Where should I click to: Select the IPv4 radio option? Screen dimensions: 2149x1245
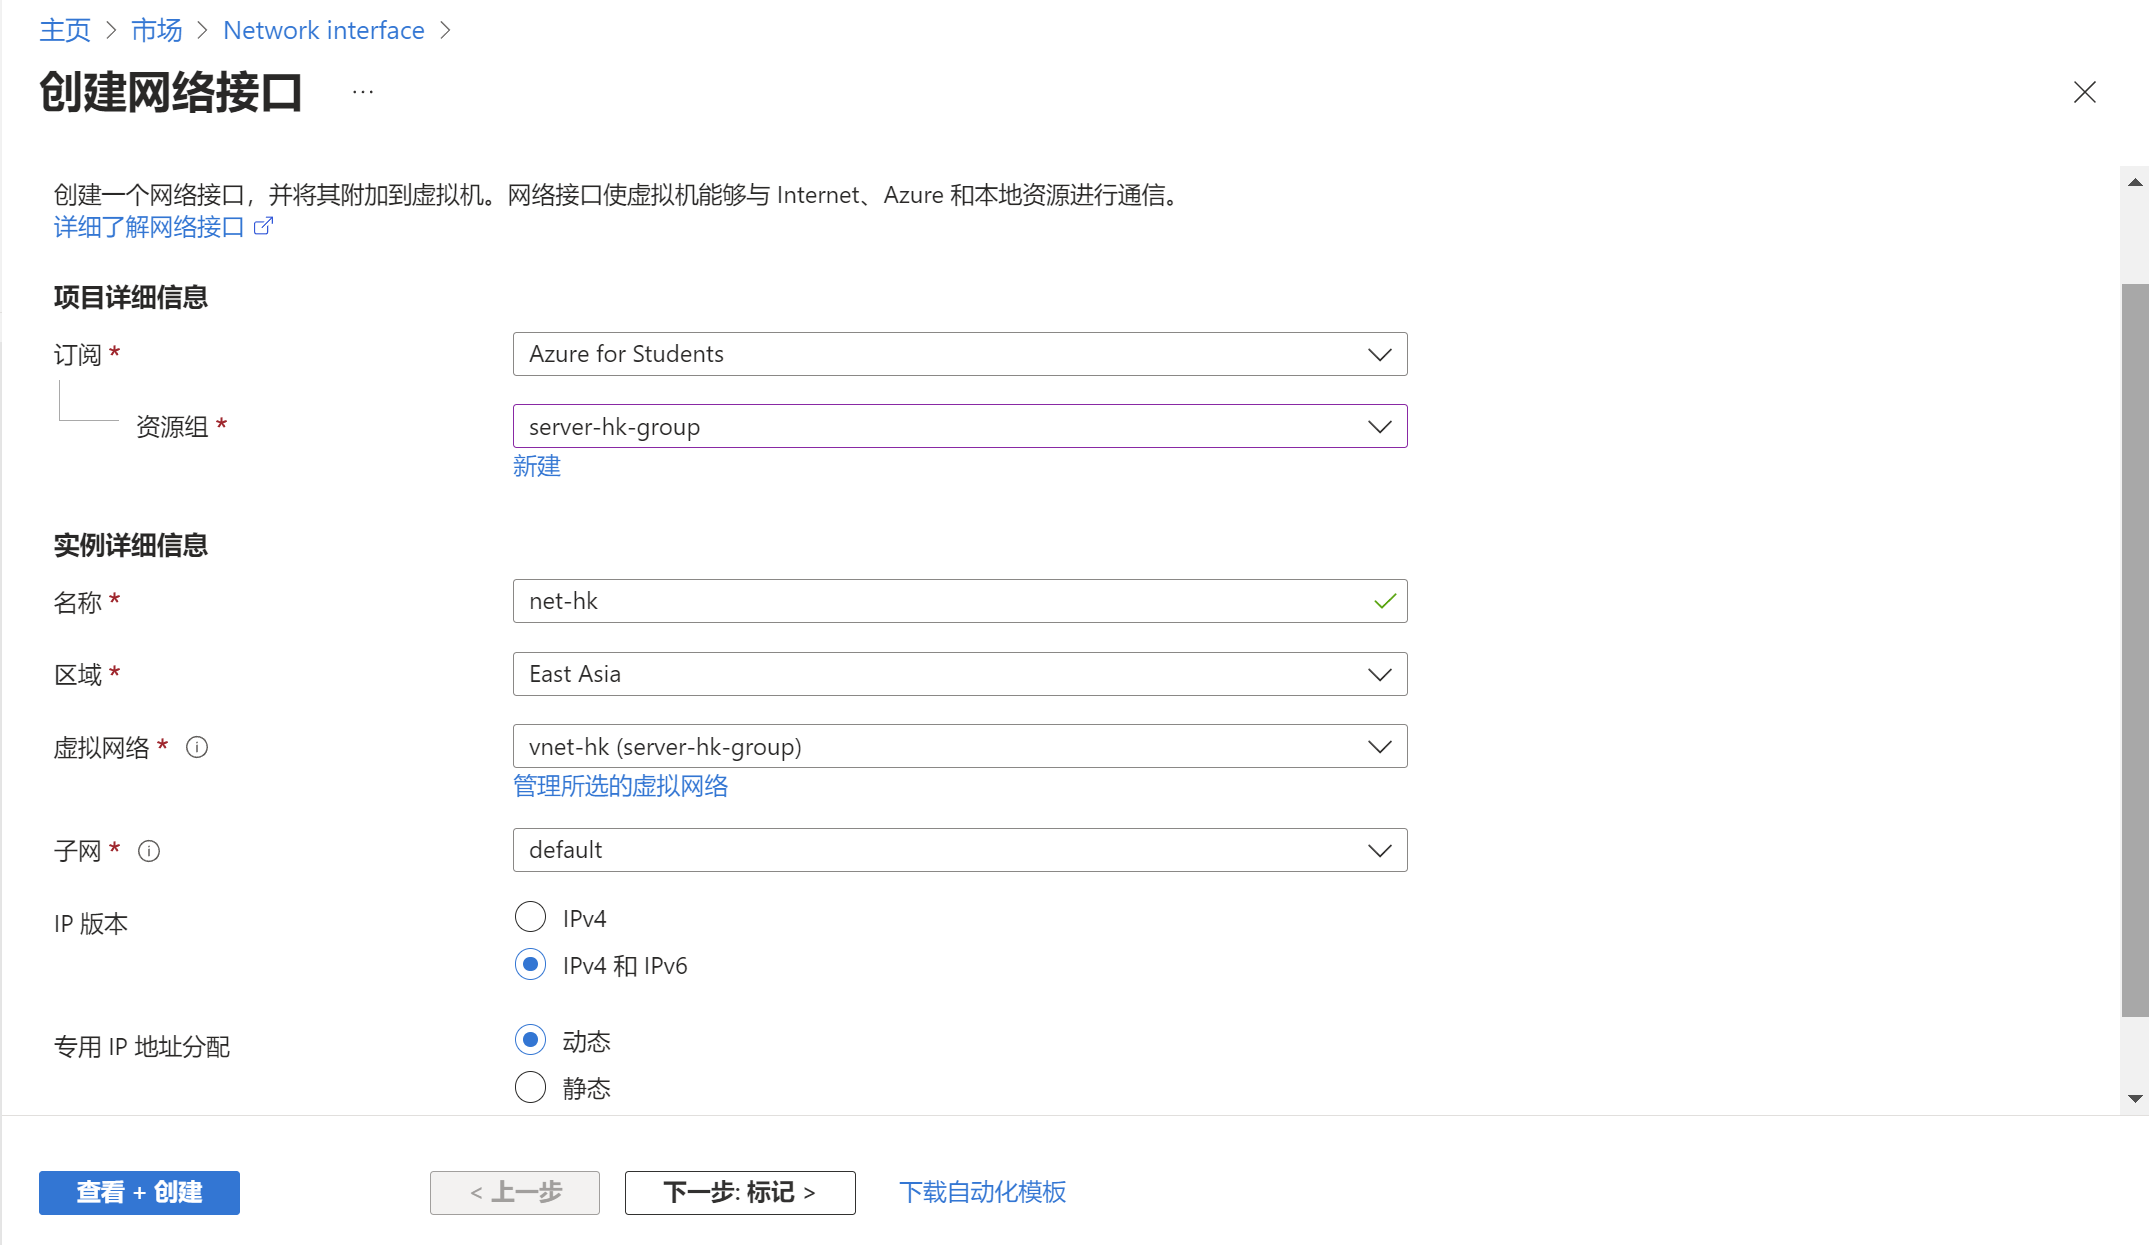pos(530,917)
